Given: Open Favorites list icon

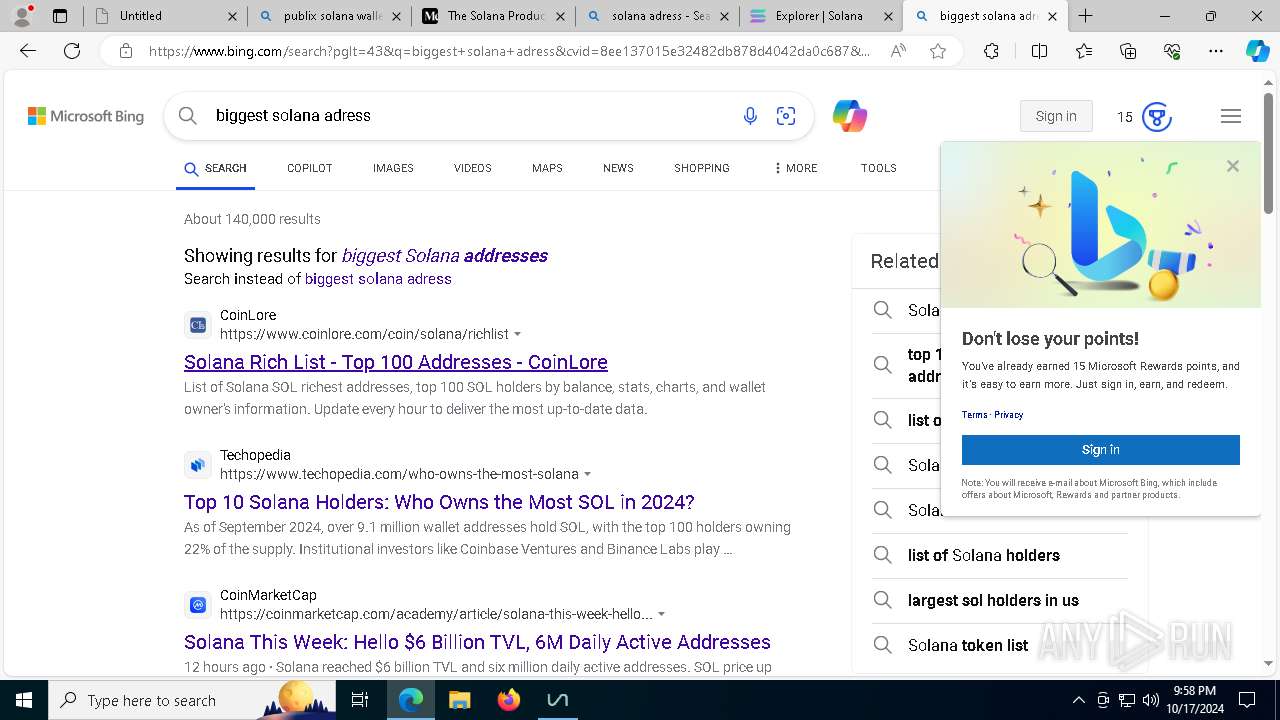Looking at the screenshot, I should [x=1084, y=51].
